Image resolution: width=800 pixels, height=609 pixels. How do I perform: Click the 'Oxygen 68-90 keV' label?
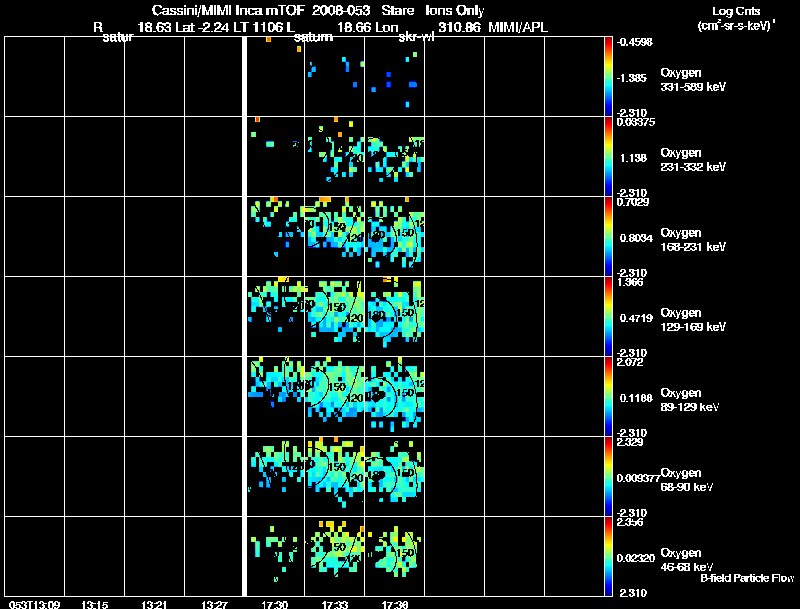[687, 480]
